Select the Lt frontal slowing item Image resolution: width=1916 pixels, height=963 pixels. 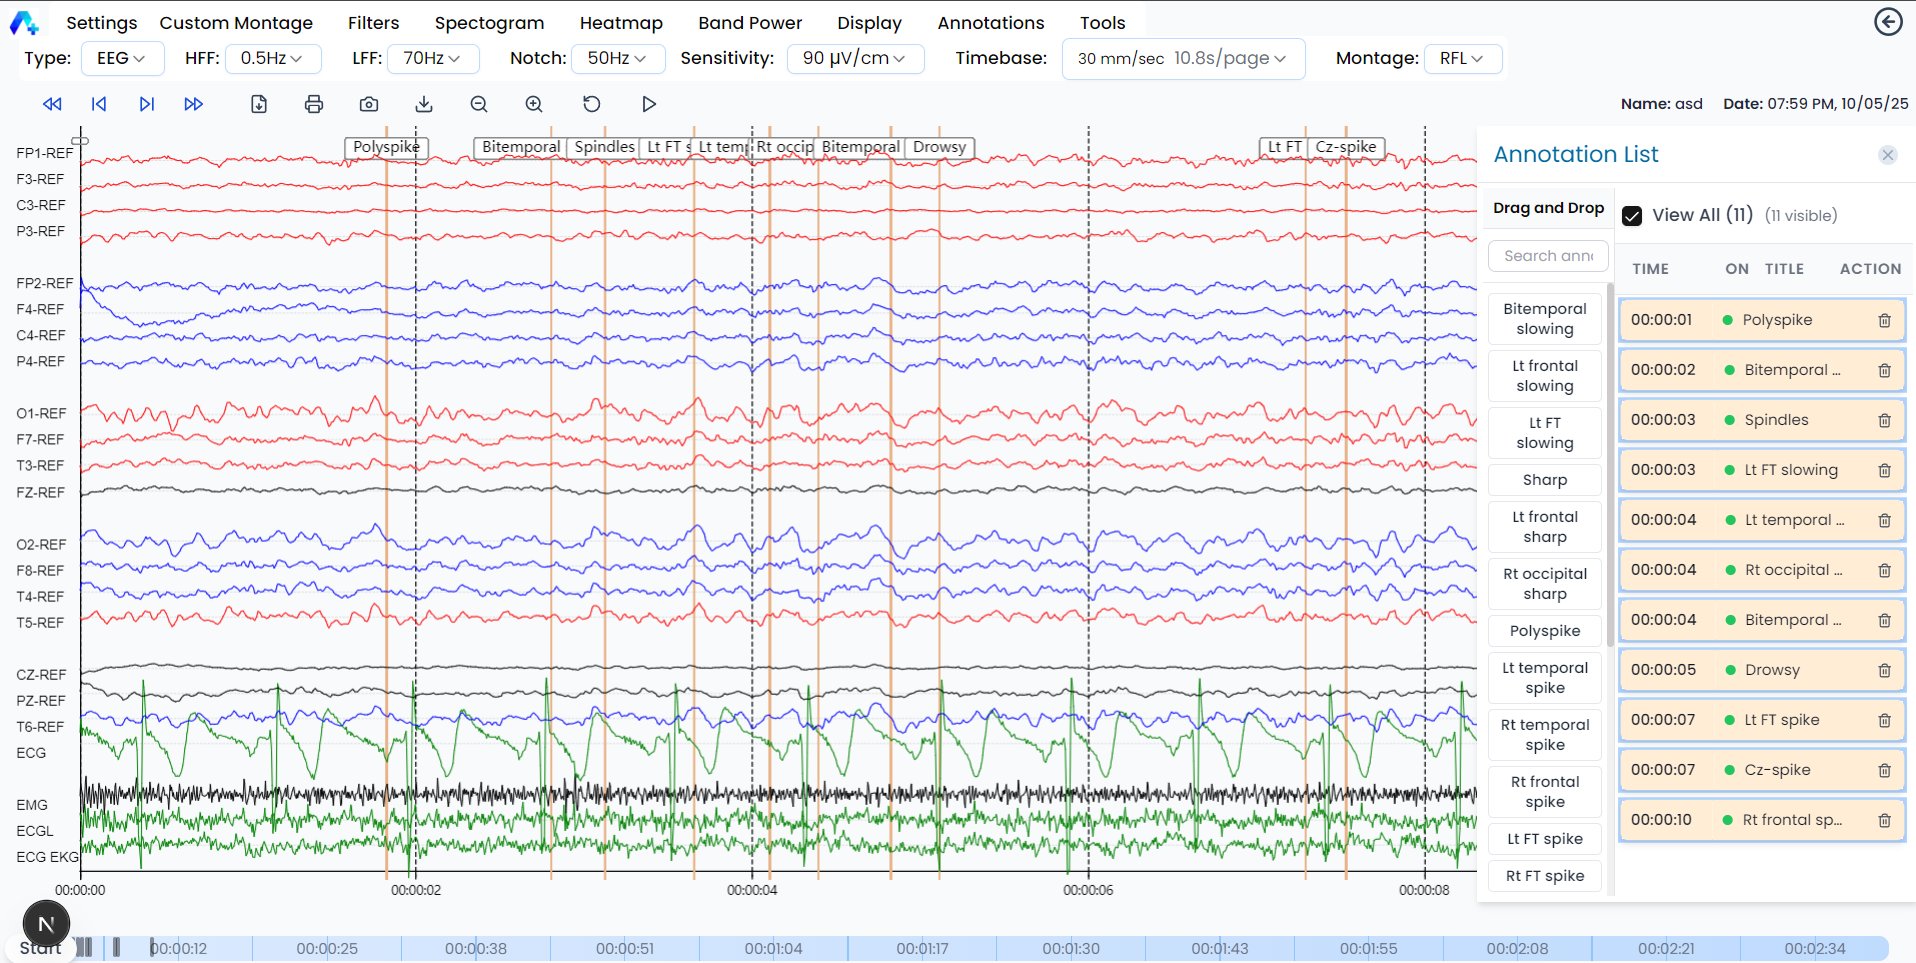pyautogui.click(x=1545, y=376)
